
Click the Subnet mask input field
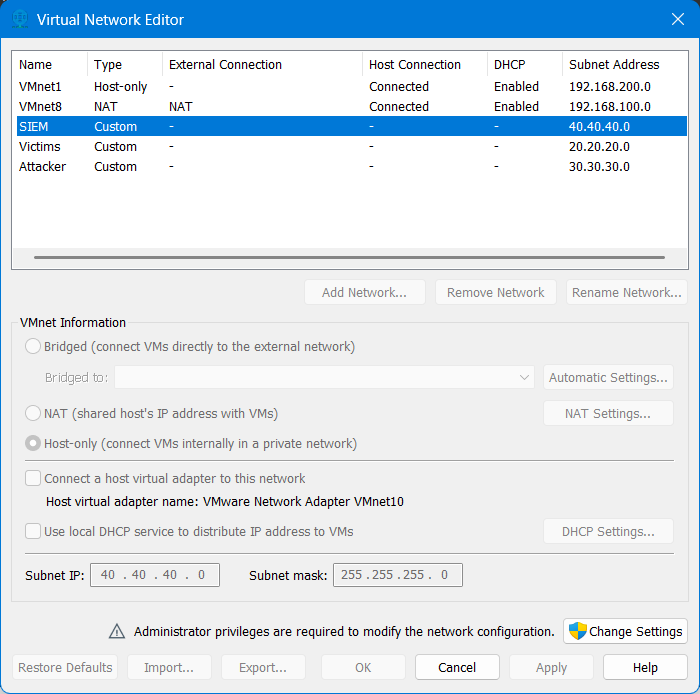[x=397, y=575]
